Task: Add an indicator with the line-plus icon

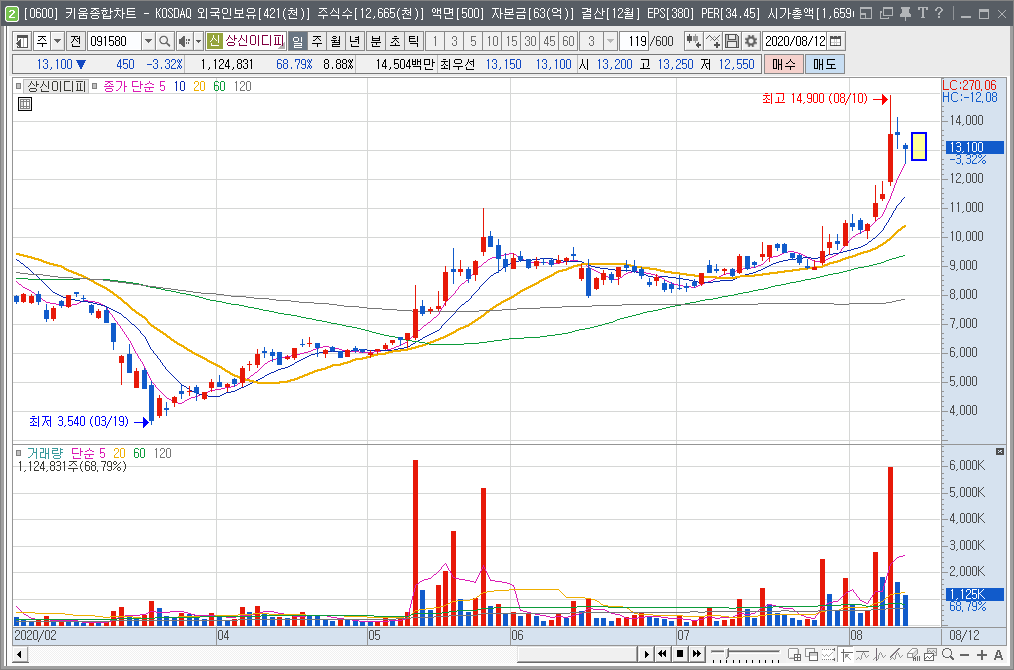Action: [x=713, y=41]
